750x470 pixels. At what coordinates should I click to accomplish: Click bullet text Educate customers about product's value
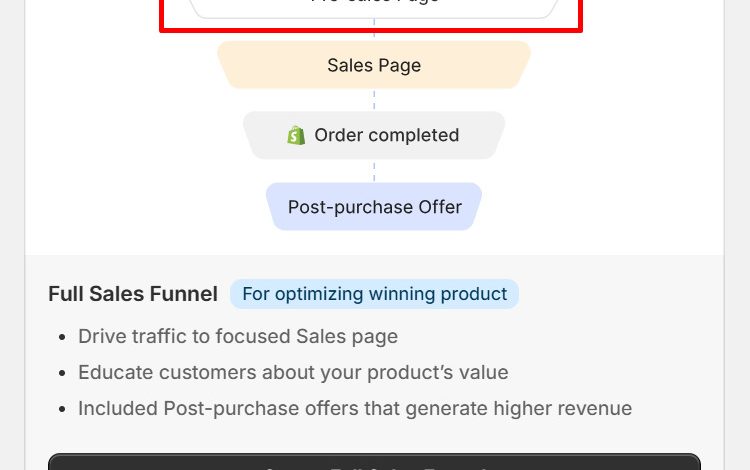click(293, 372)
